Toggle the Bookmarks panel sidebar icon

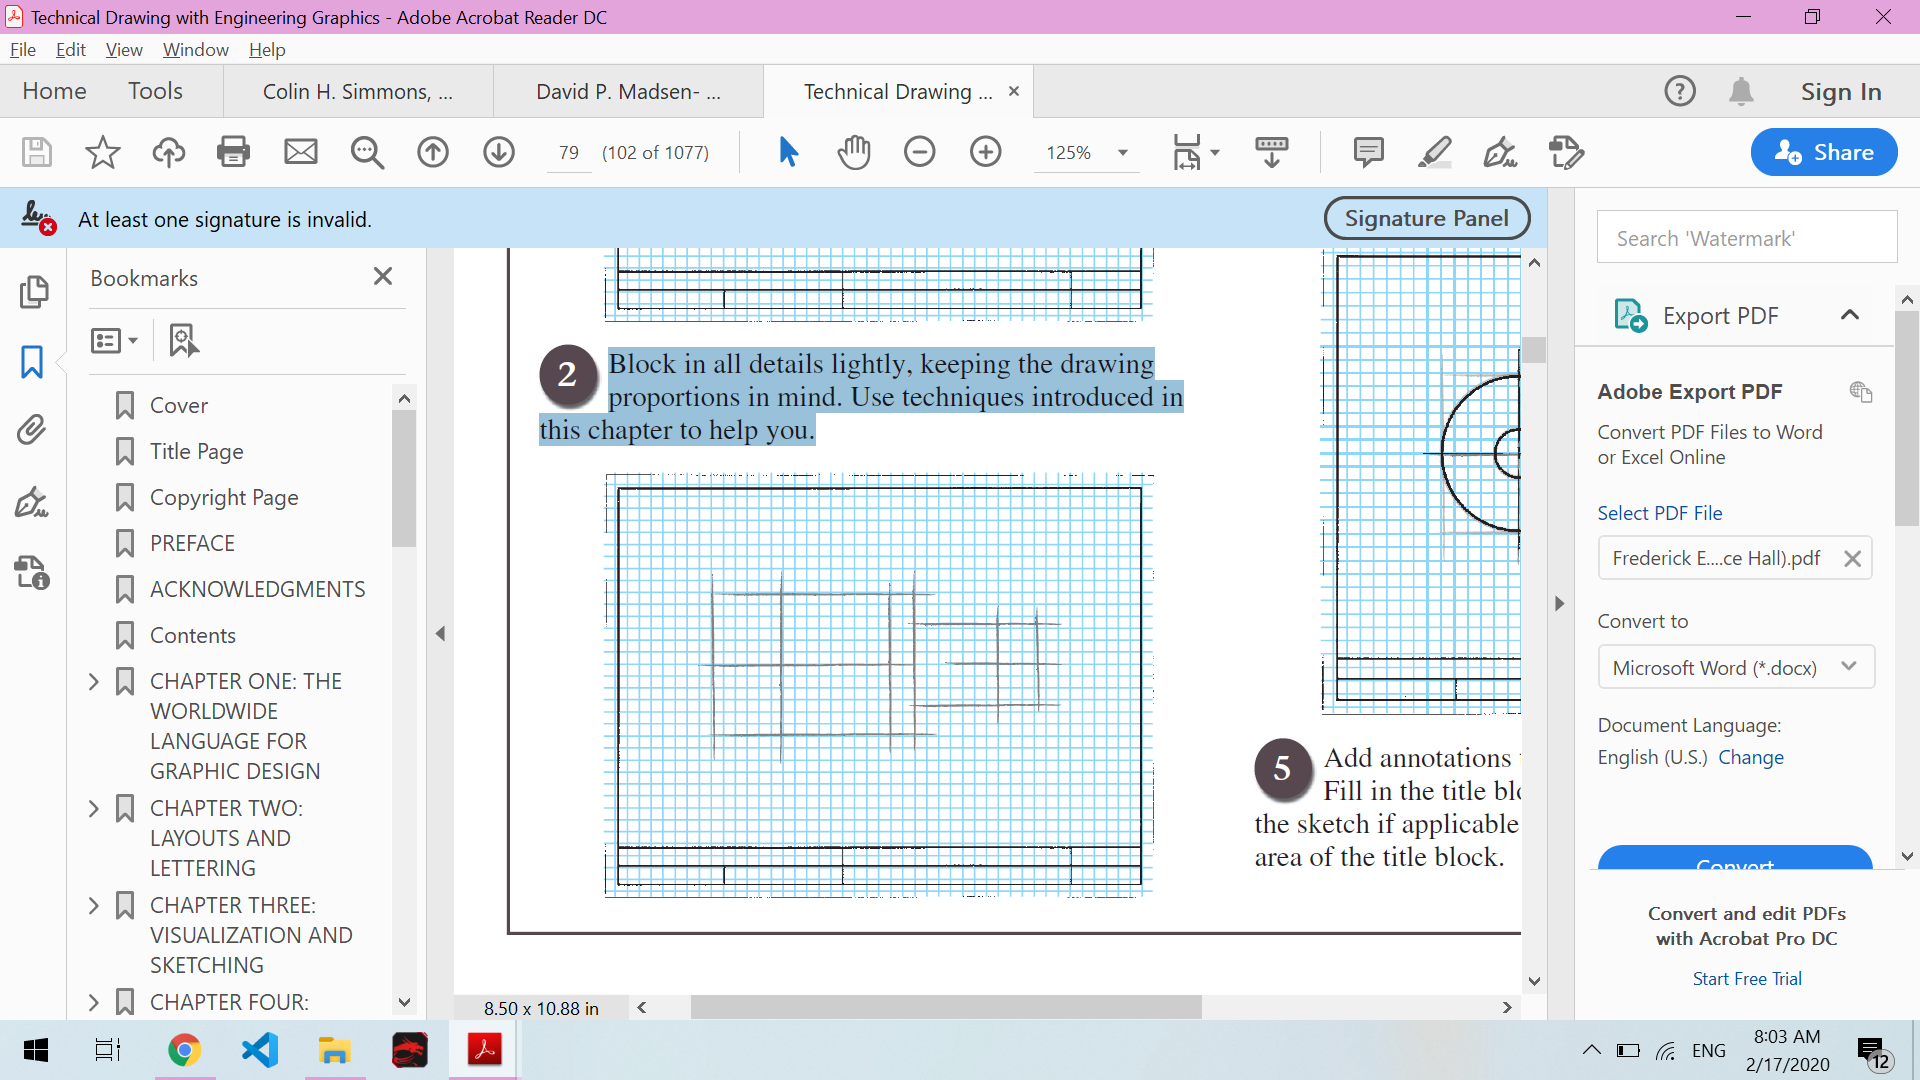tap(32, 361)
